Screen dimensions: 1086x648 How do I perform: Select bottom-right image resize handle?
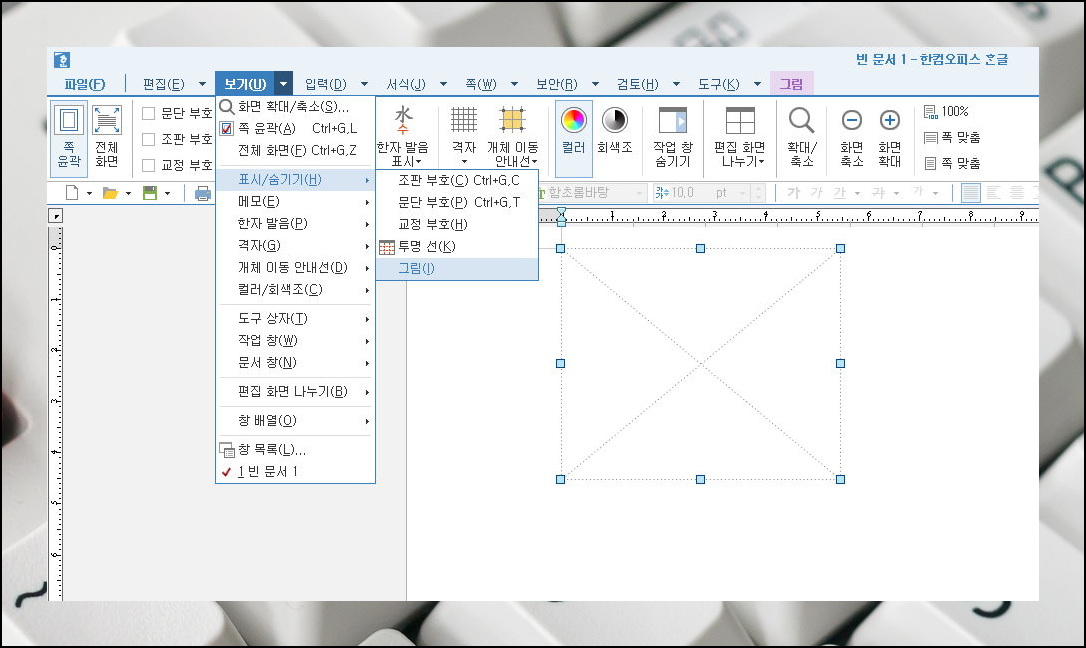click(840, 479)
